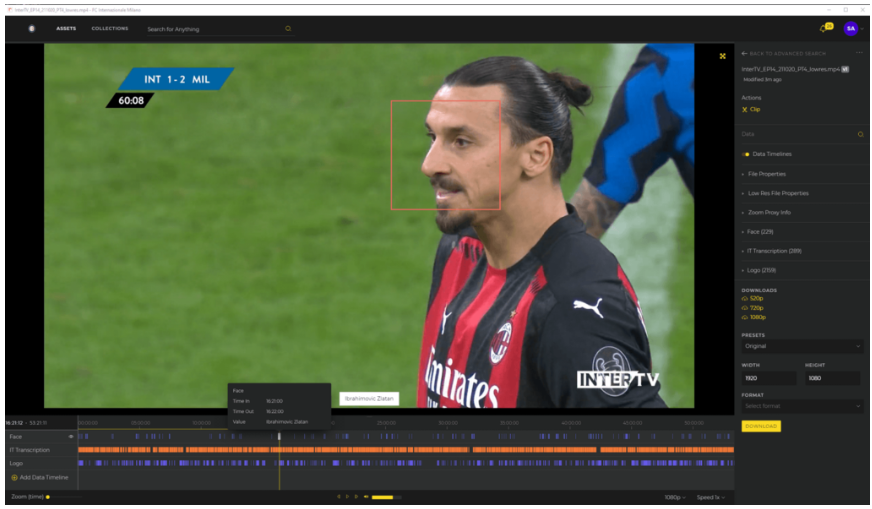
Task: Open the notifications bell
Action: pyautogui.click(x=824, y=28)
